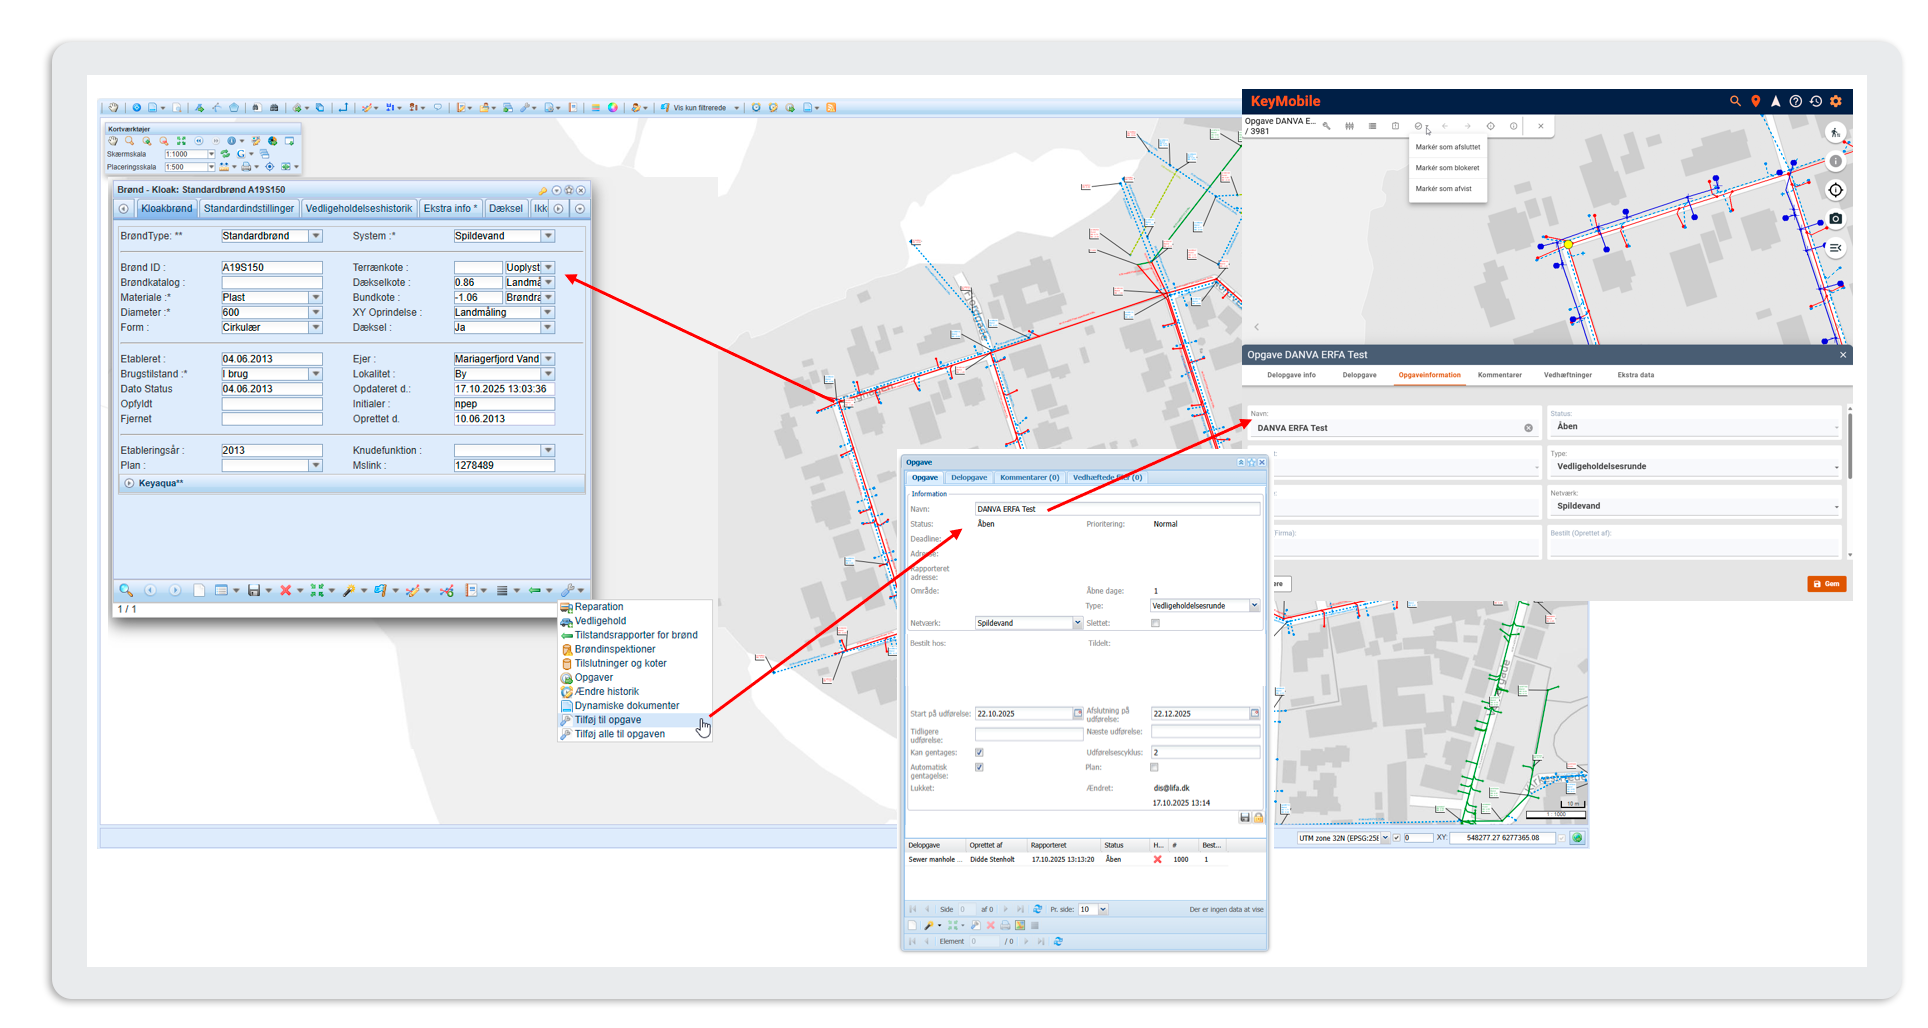Check the Slettet checkbox
Image resolution: width=1928 pixels, height=1028 pixels.
coord(1155,623)
